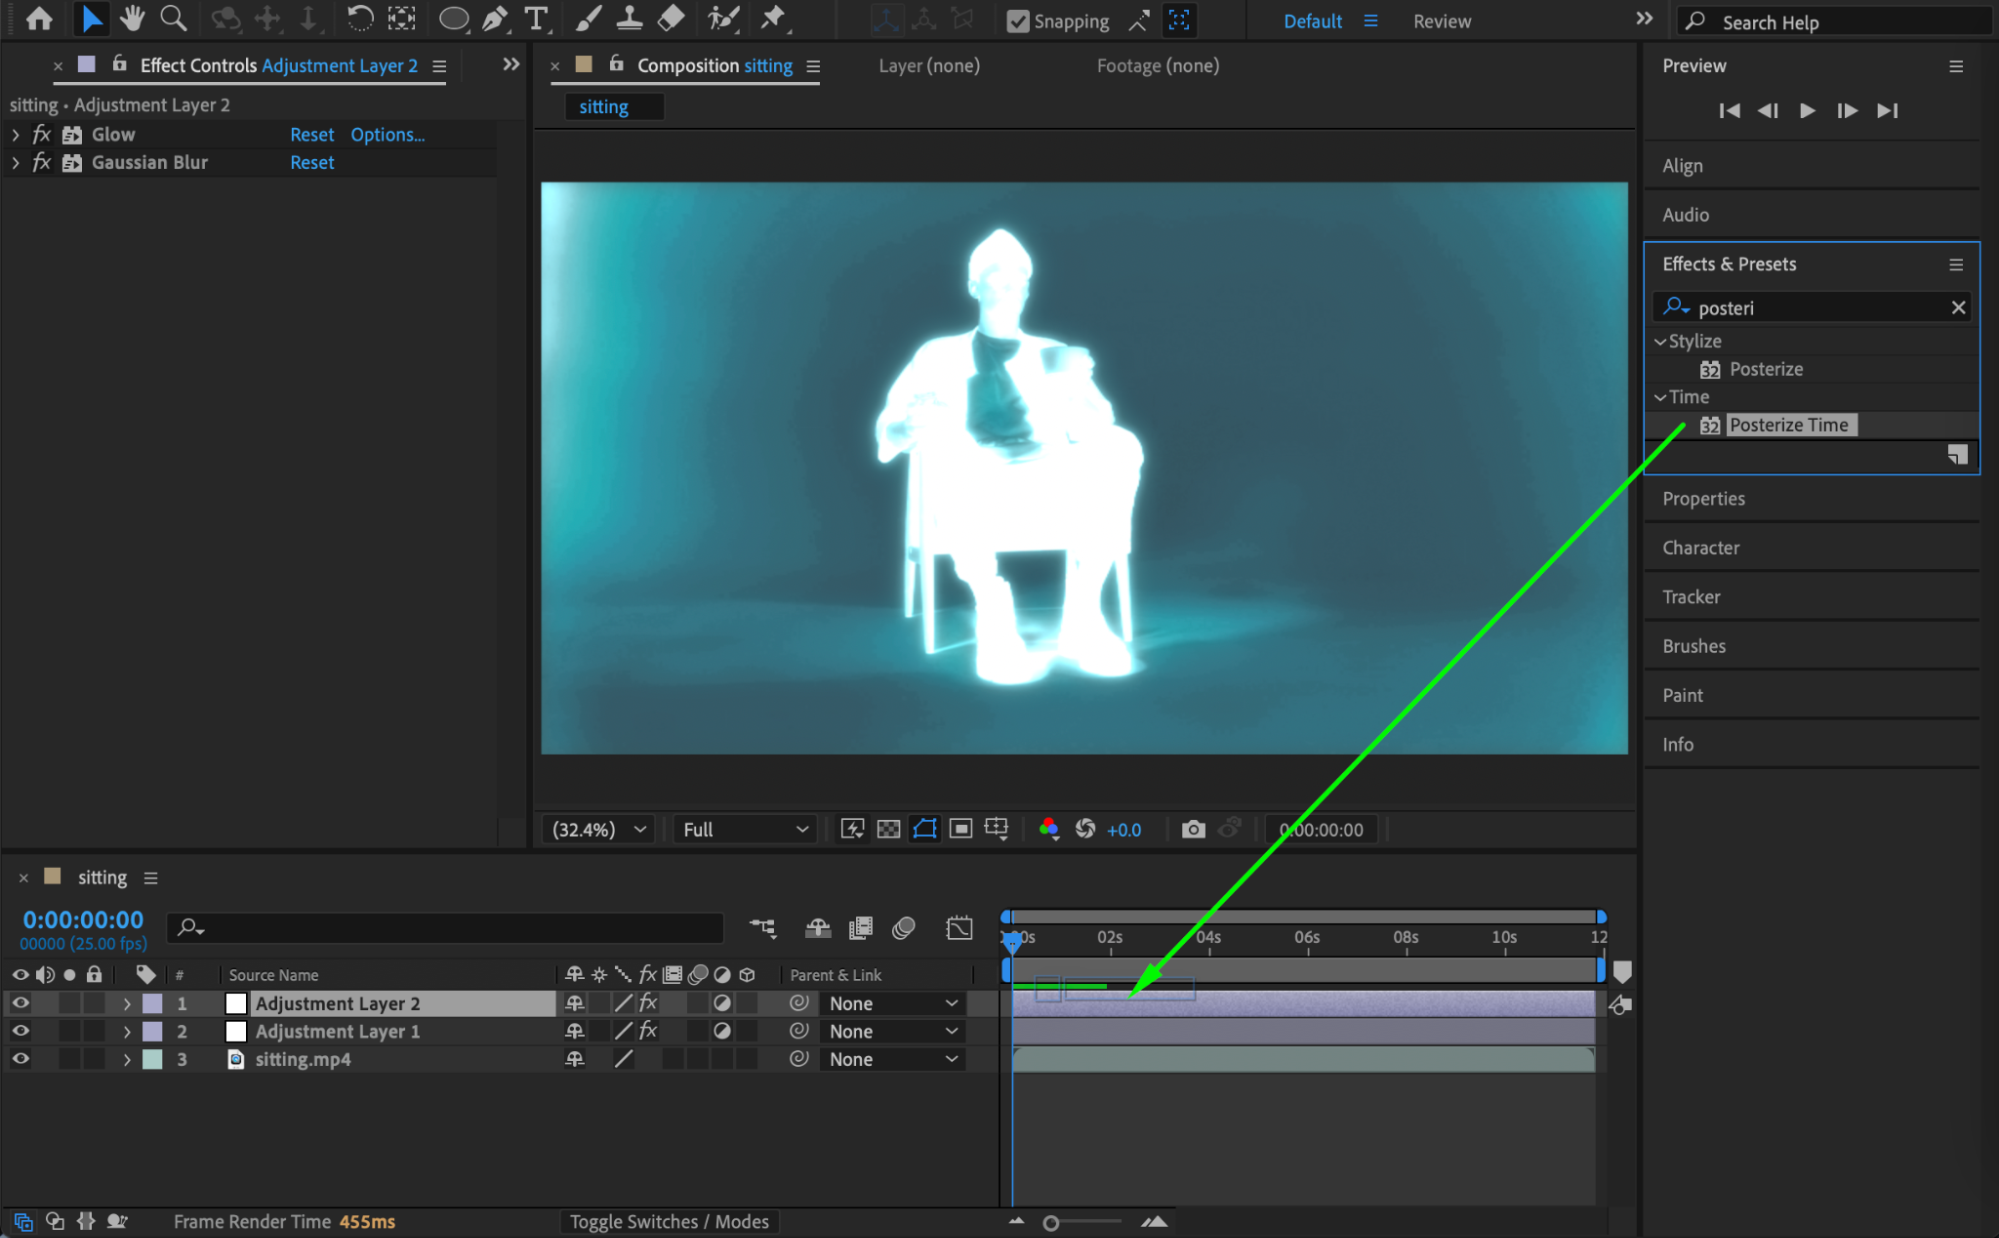This screenshot has height=1238, width=1999.
Task: Expand the Glow effect properties
Action: coord(15,134)
